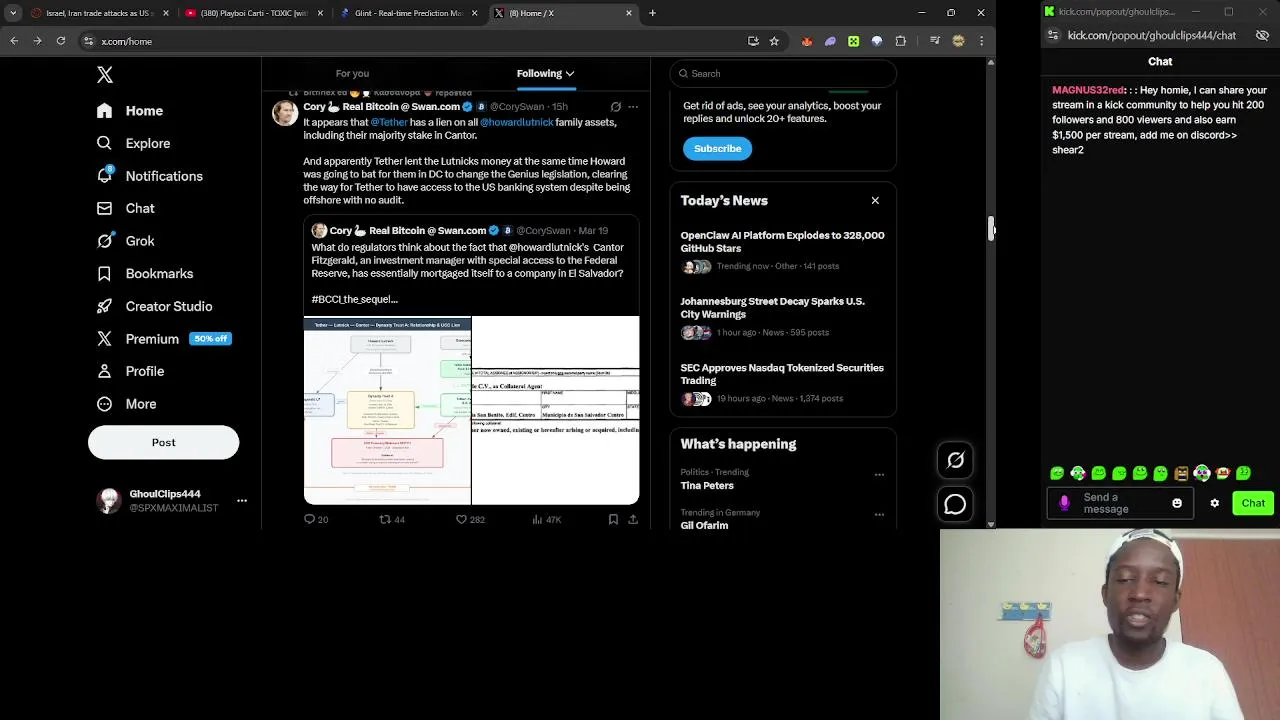Click the green Chat send button
Image resolution: width=1280 pixels, height=720 pixels.
click(1253, 503)
